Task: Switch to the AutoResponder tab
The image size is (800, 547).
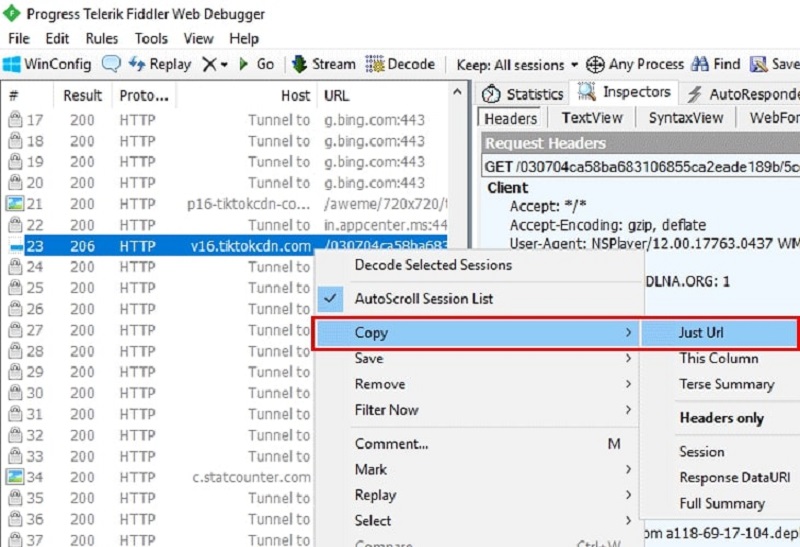Action: (x=741, y=94)
